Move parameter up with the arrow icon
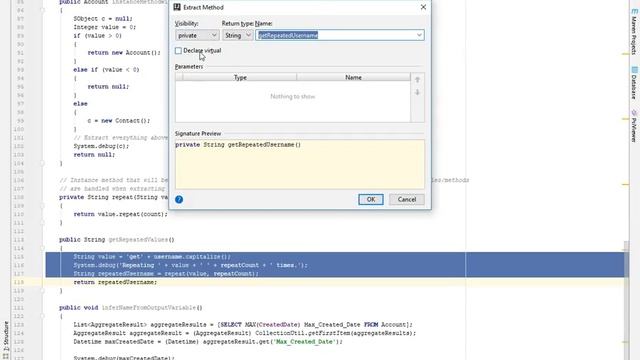 coord(417,80)
